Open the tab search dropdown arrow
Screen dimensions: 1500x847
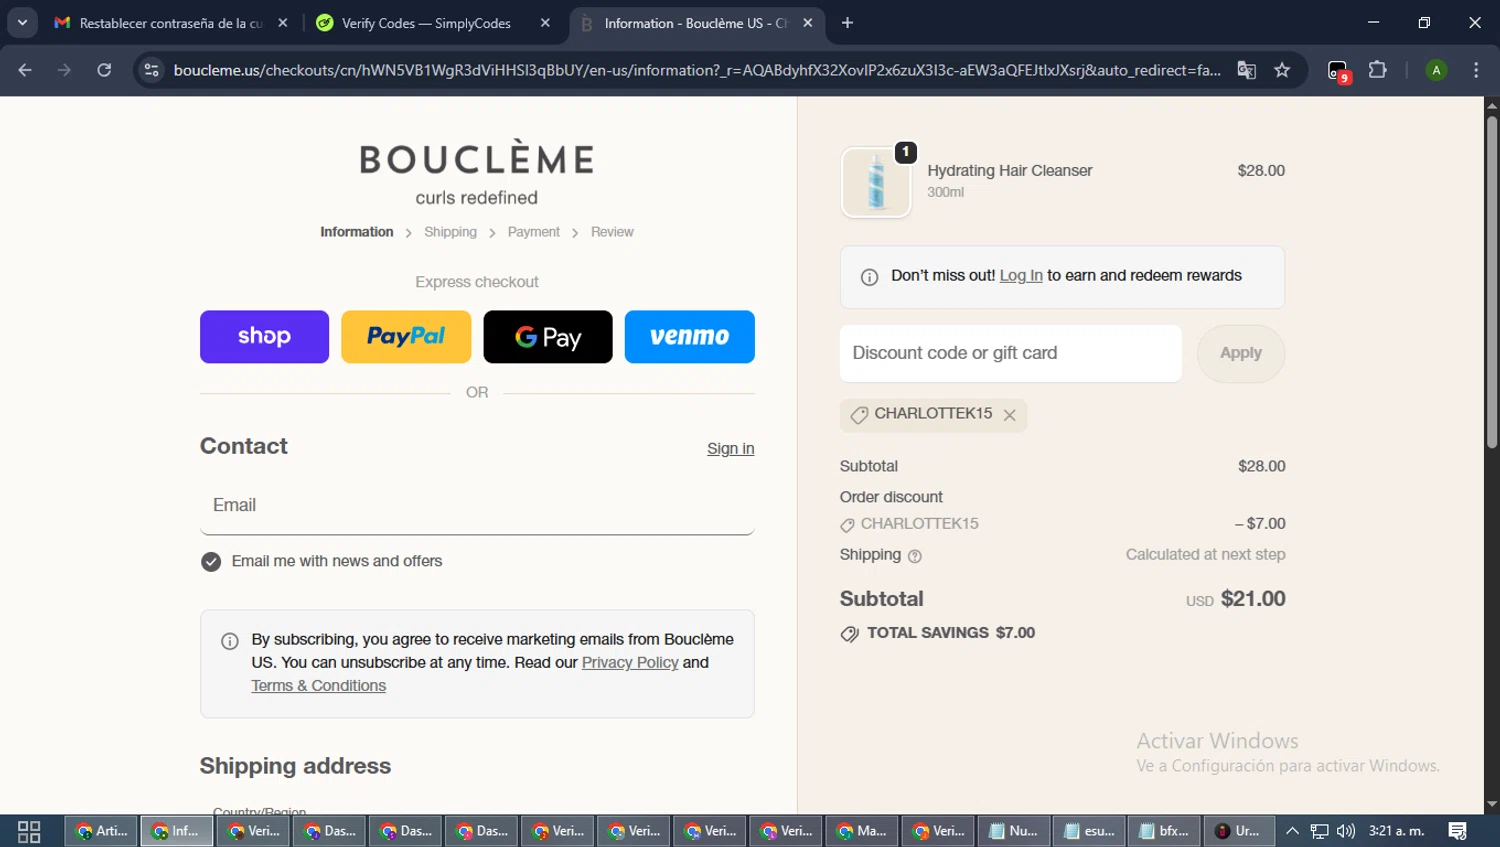pyautogui.click(x=22, y=23)
